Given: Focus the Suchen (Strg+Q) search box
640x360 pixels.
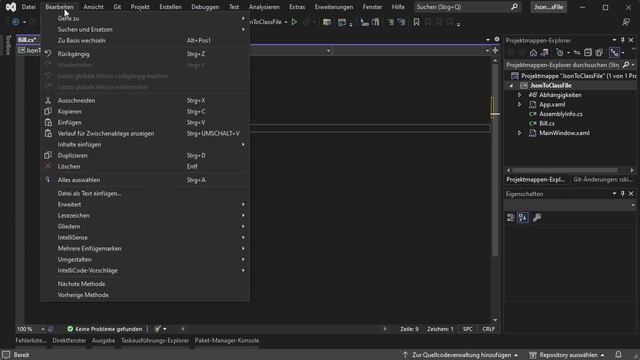Looking at the screenshot, I should click(x=467, y=7).
